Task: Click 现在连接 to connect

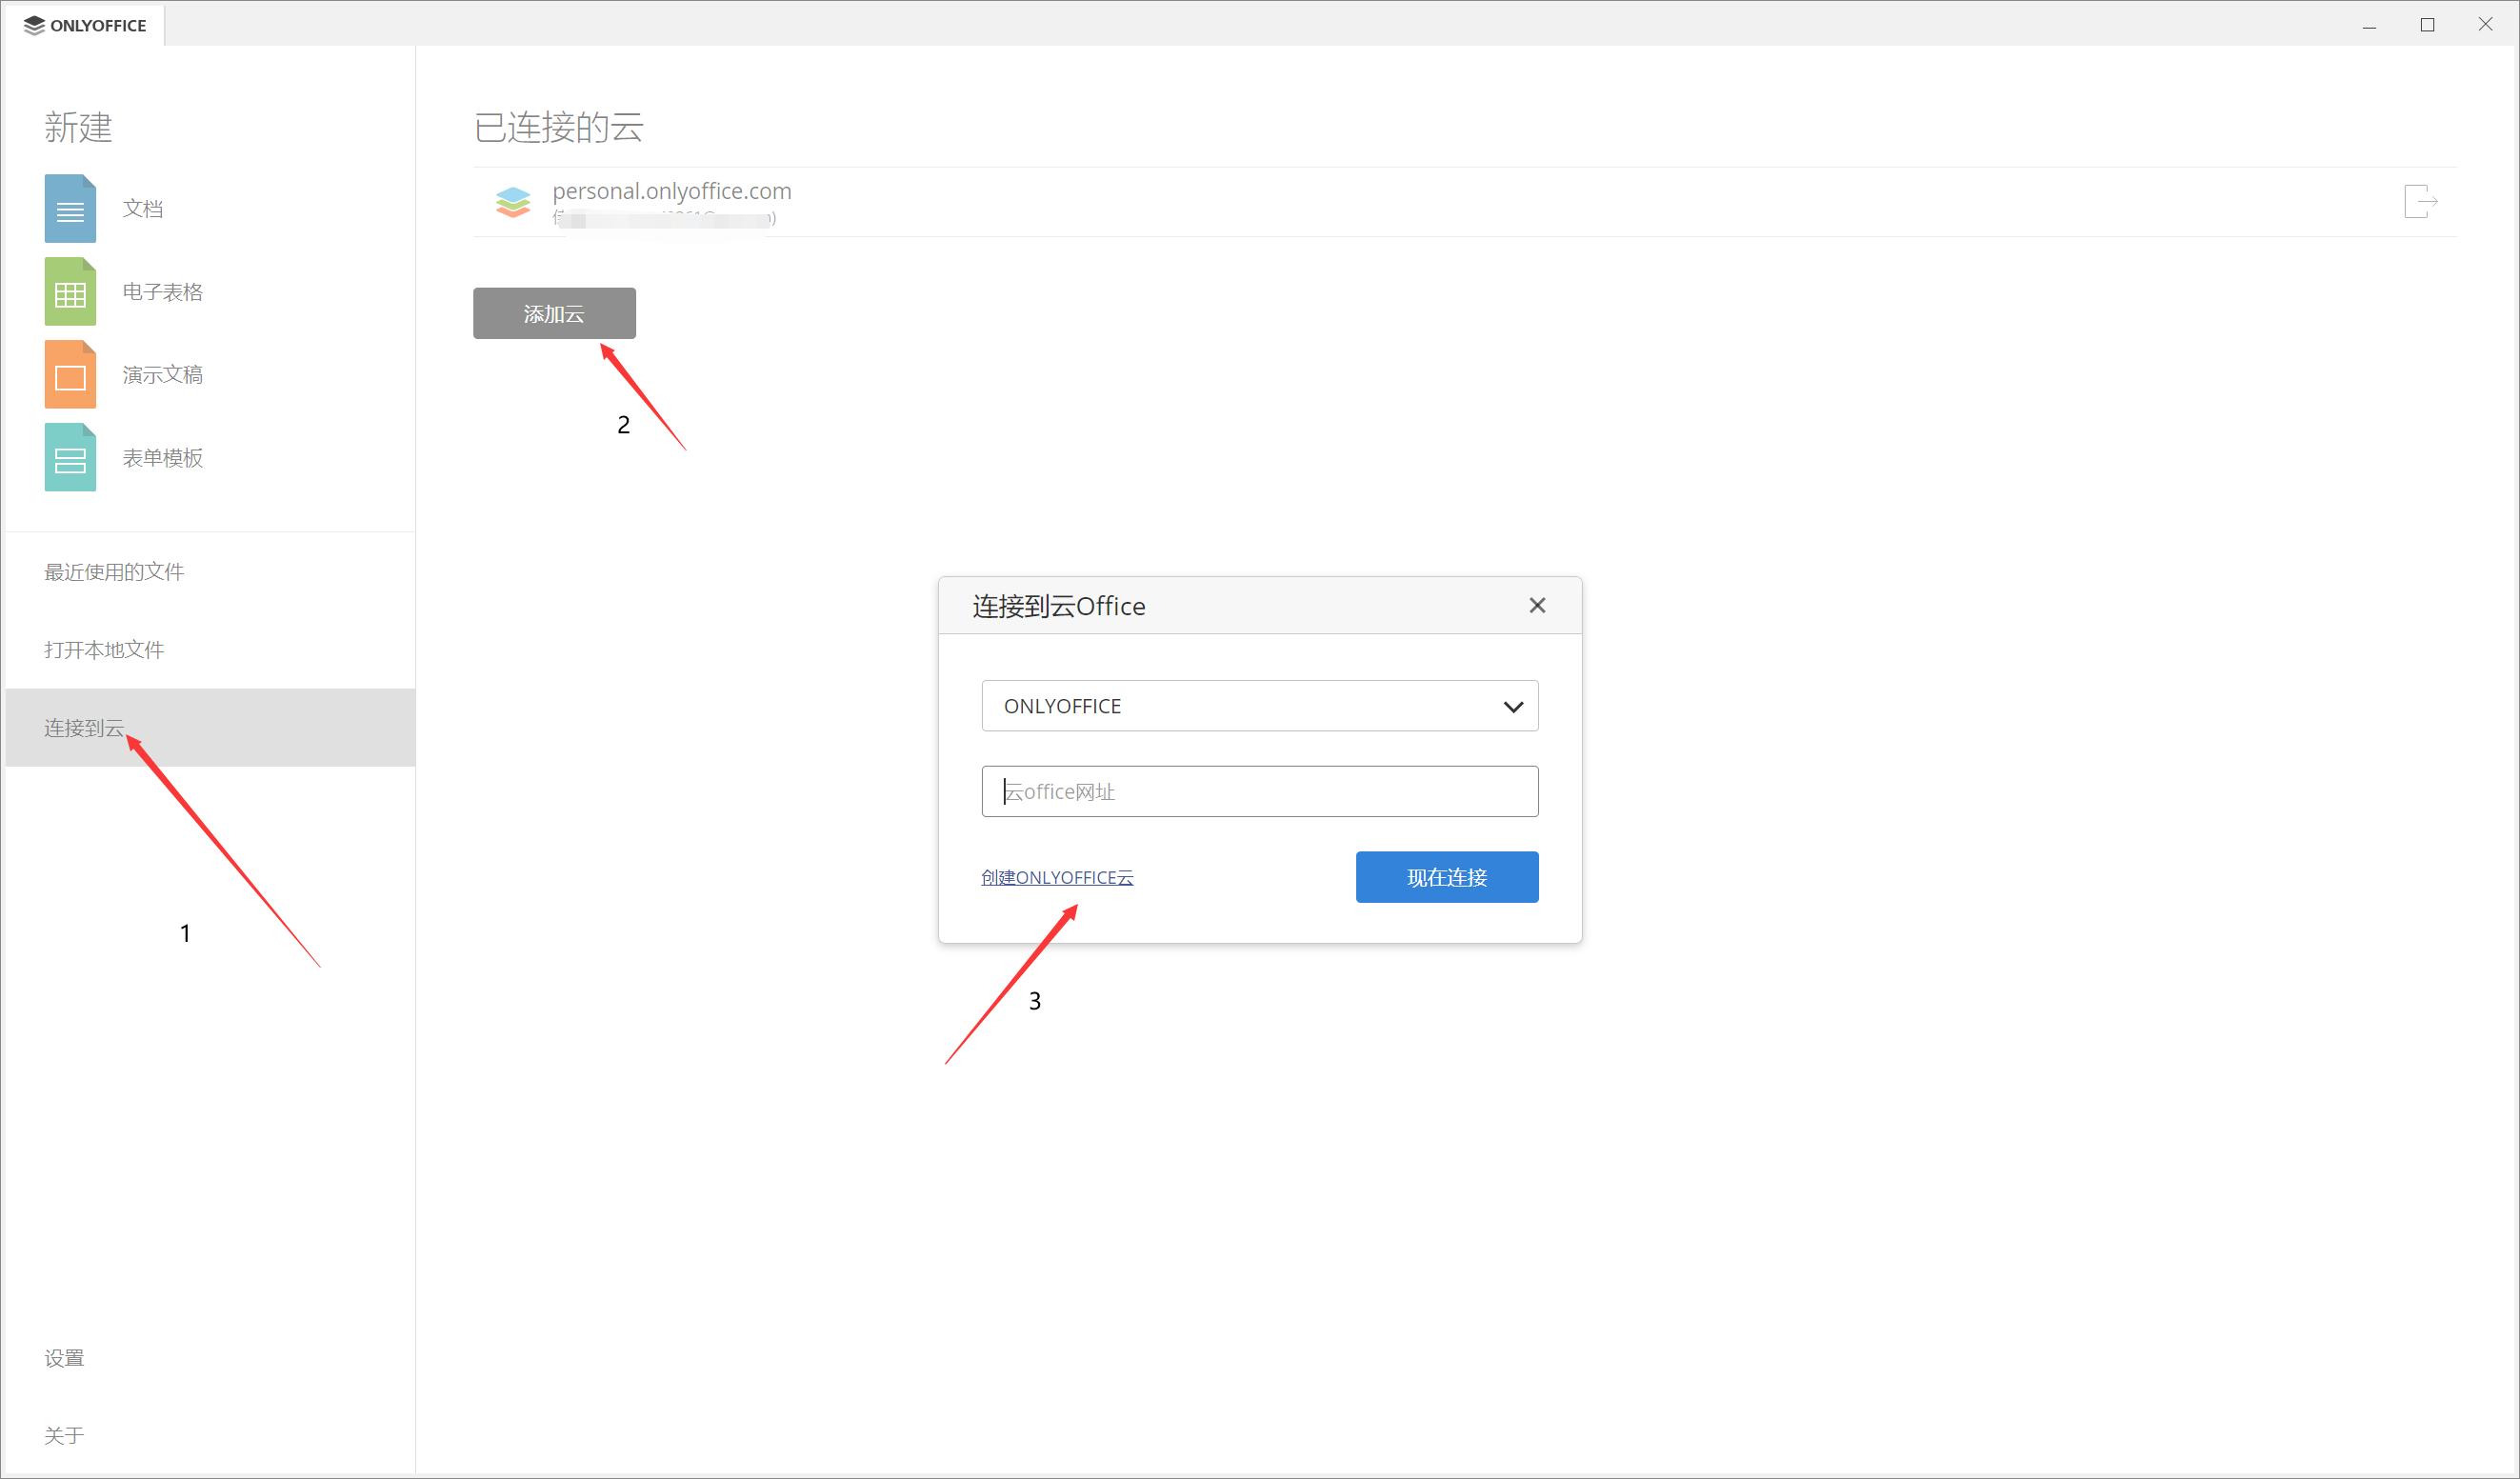Action: click(x=1446, y=877)
